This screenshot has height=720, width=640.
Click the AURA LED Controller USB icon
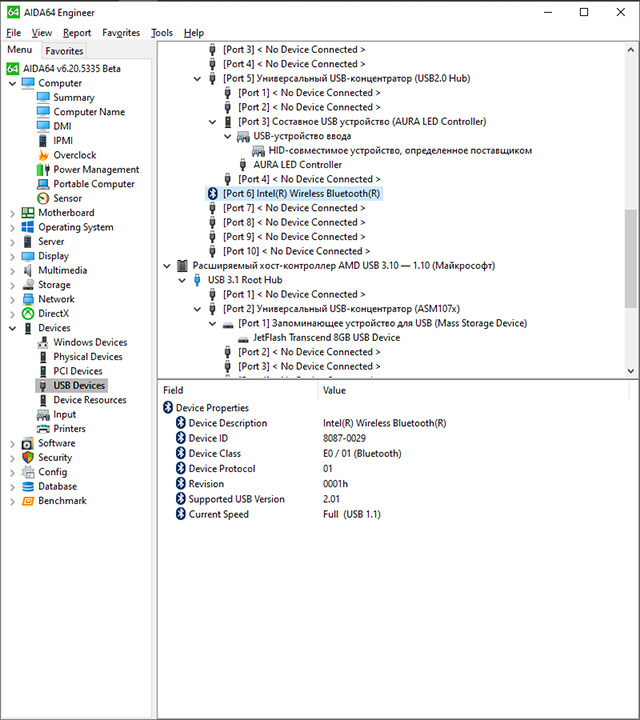pyautogui.click(x=243, y=165)
